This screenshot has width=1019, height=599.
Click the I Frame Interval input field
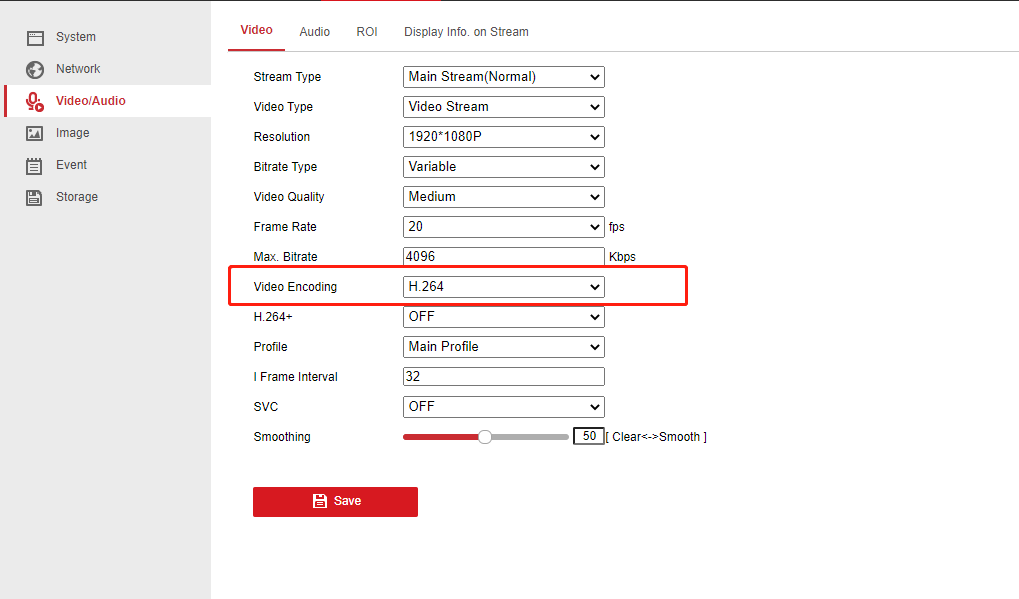[x=504, y=377]
